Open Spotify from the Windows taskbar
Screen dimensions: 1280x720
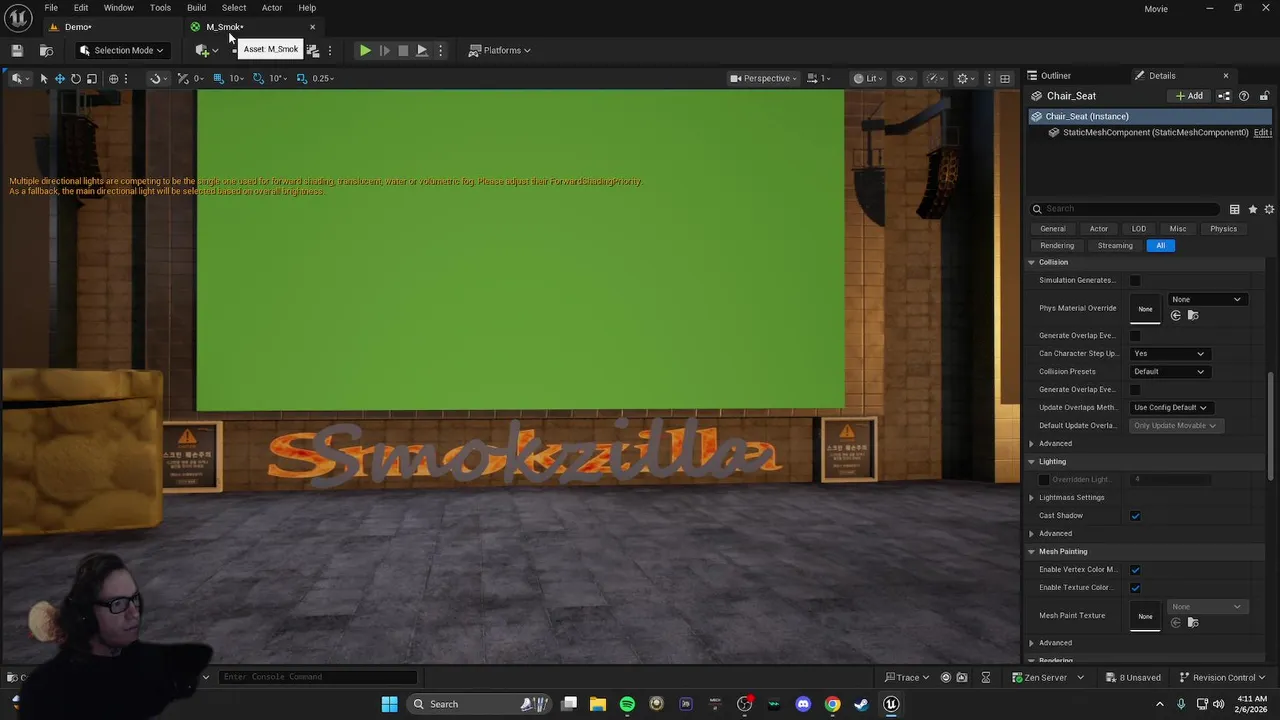pos(627,704)
